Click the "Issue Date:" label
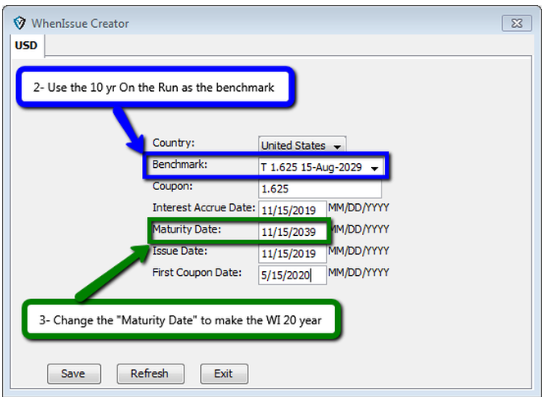 (180, 251)
